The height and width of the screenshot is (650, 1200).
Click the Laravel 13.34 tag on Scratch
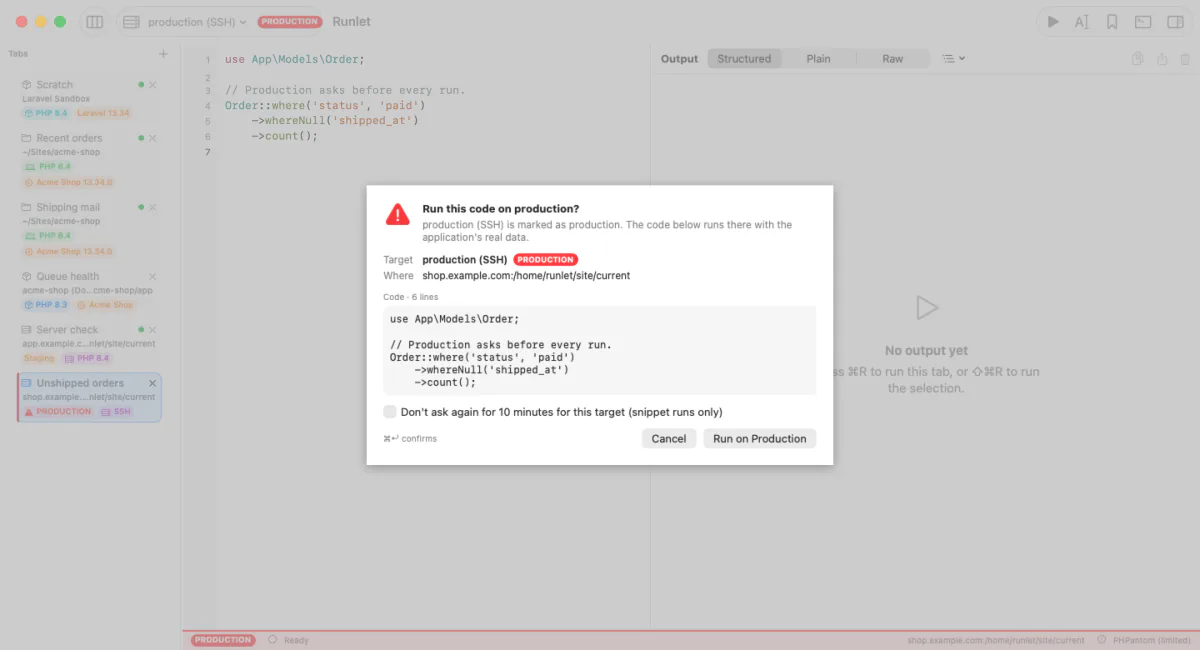tap(103, 113)
